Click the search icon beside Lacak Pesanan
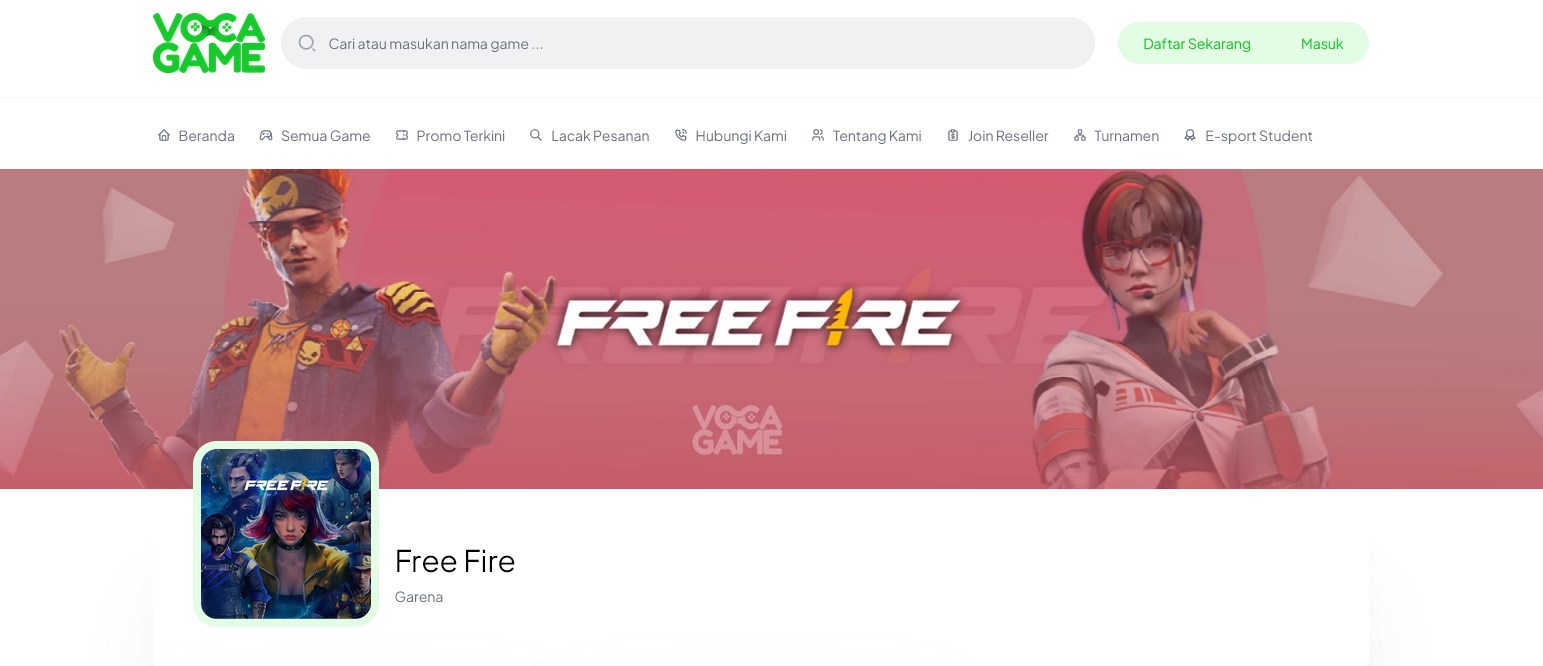 pos(536,135)
